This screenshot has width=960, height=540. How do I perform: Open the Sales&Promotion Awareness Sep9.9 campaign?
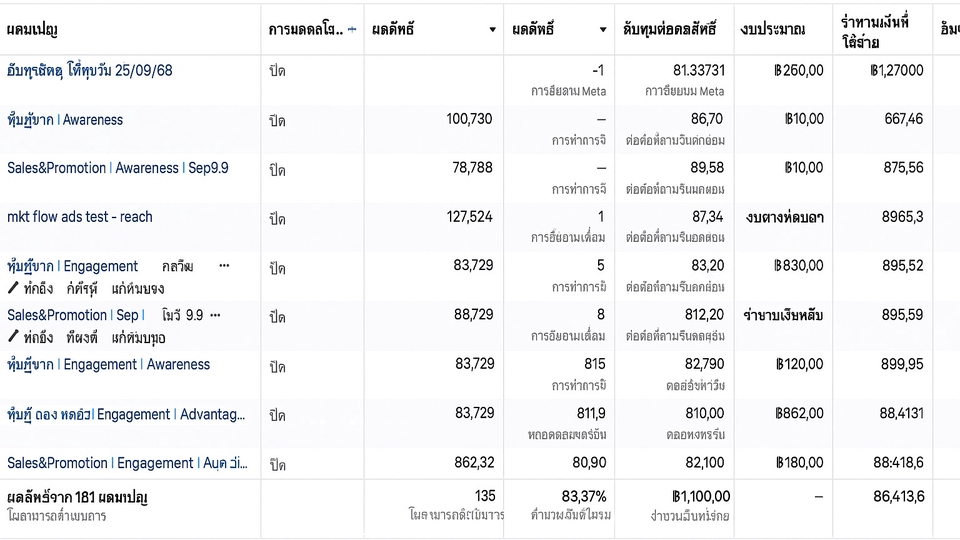tap(118, 168)
